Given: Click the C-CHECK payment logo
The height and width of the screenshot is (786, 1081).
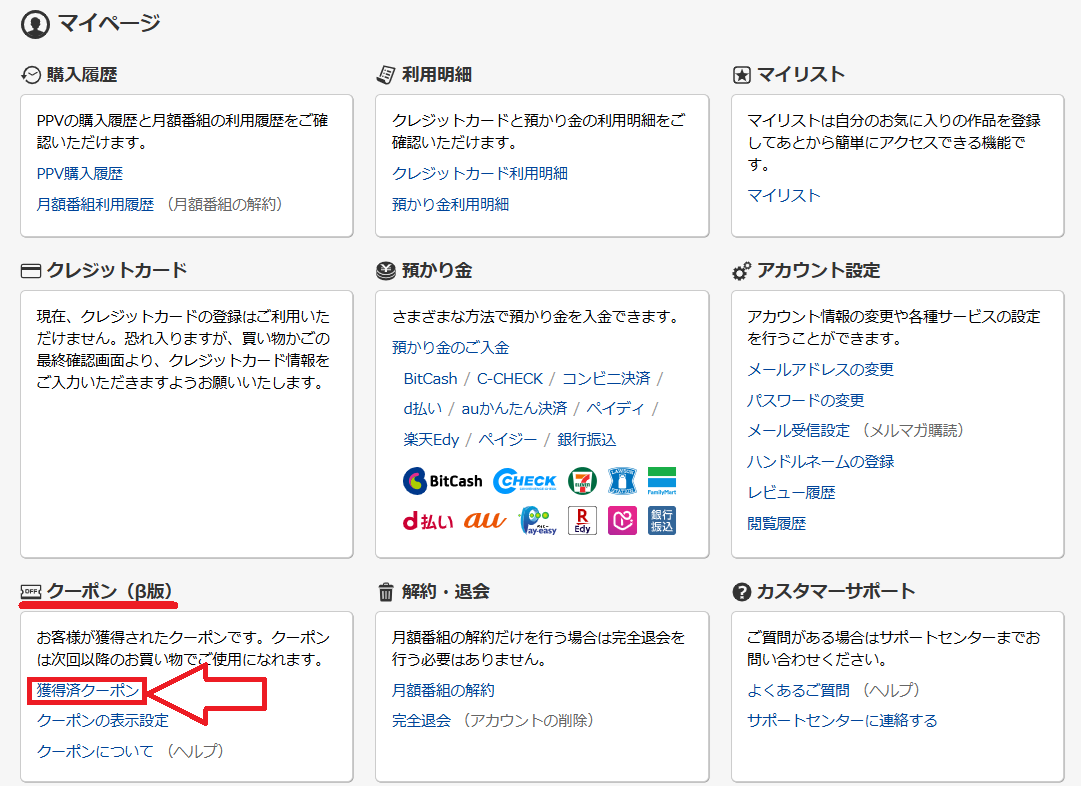Looking at the screenshot, I should click(x=525, y=481).
